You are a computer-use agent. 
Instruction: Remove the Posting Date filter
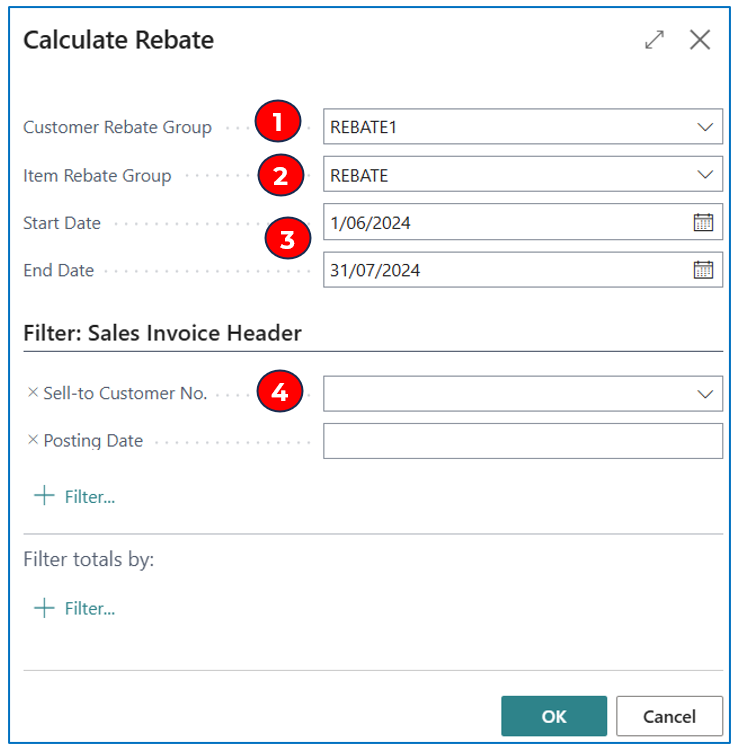coord(32,440)
